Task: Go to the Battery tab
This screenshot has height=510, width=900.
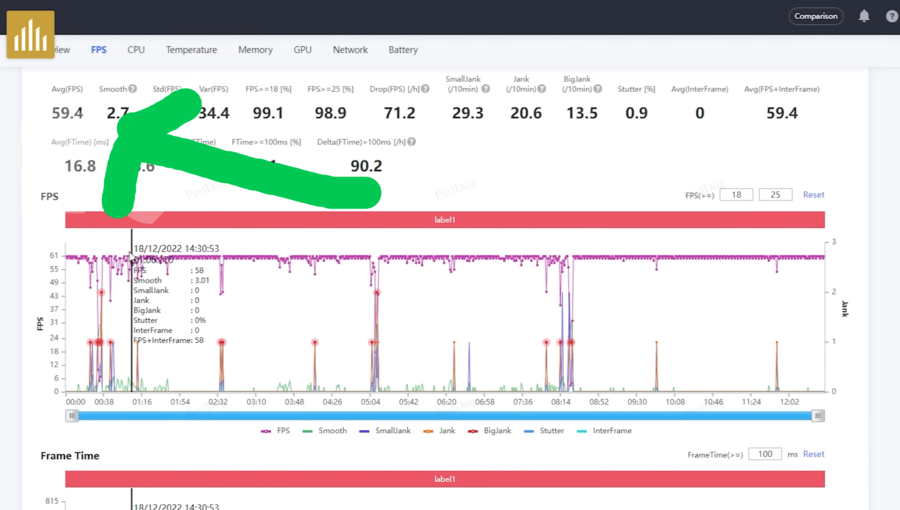Action: click(x=403, y=49)
